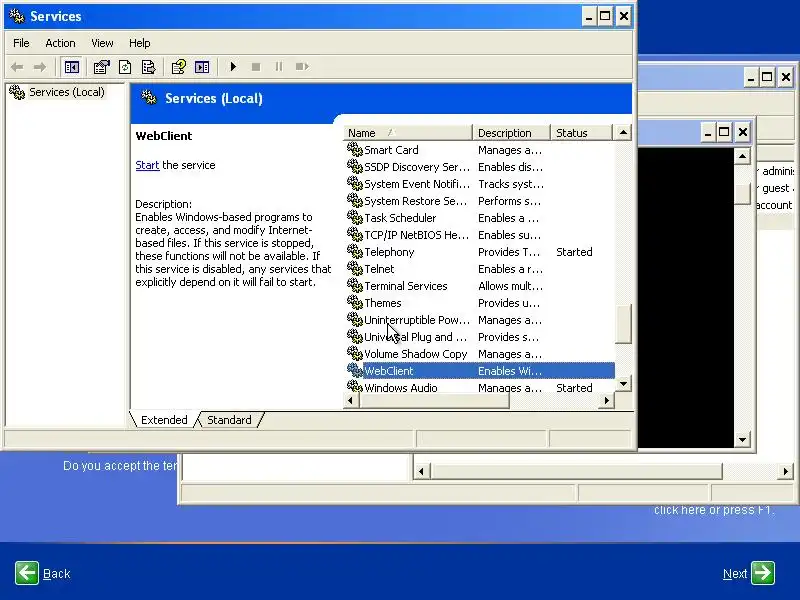Select the System Restore Service icon
Image resolution: width=800 pixels, height=600 pixels.
tap(355, 201)
